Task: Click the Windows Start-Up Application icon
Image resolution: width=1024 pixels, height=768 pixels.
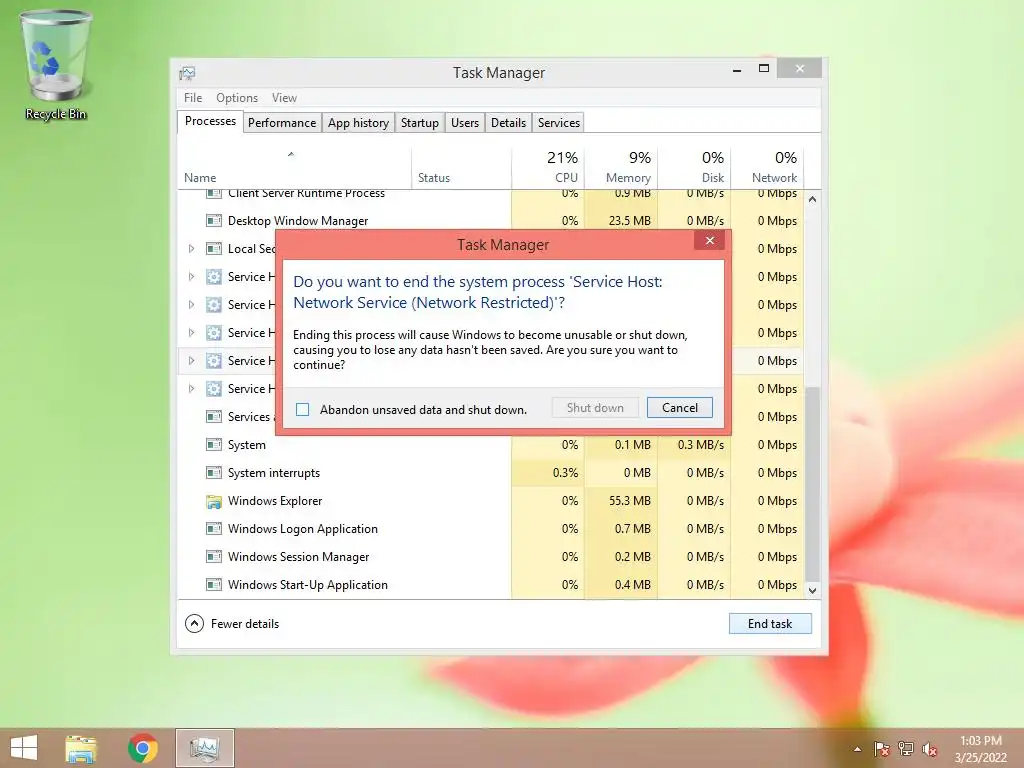Action: [x=214, y=585]
